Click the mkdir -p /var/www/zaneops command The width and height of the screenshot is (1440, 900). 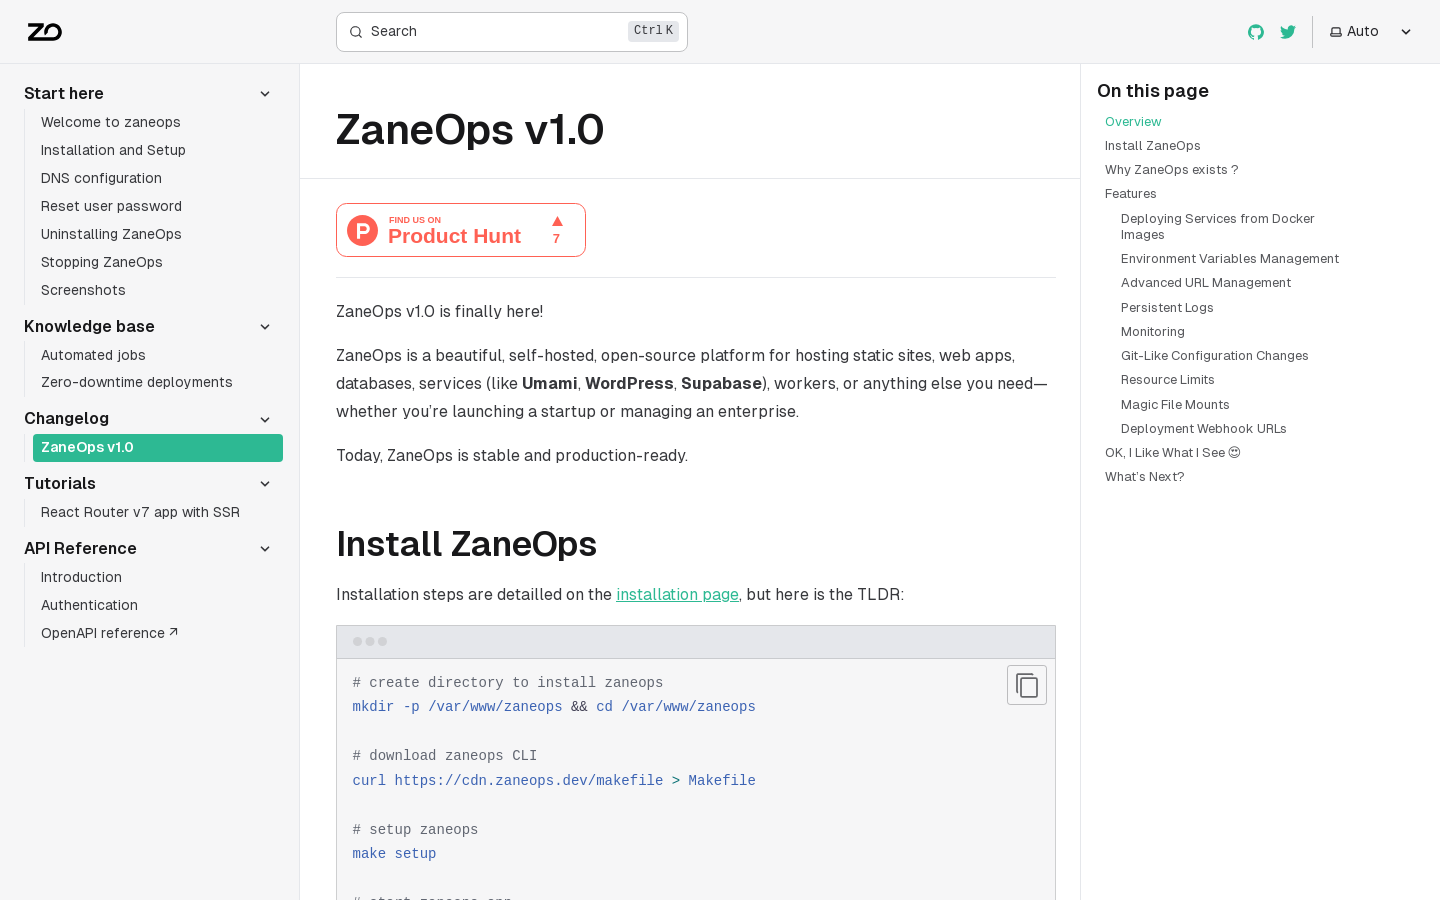point(457,707)
